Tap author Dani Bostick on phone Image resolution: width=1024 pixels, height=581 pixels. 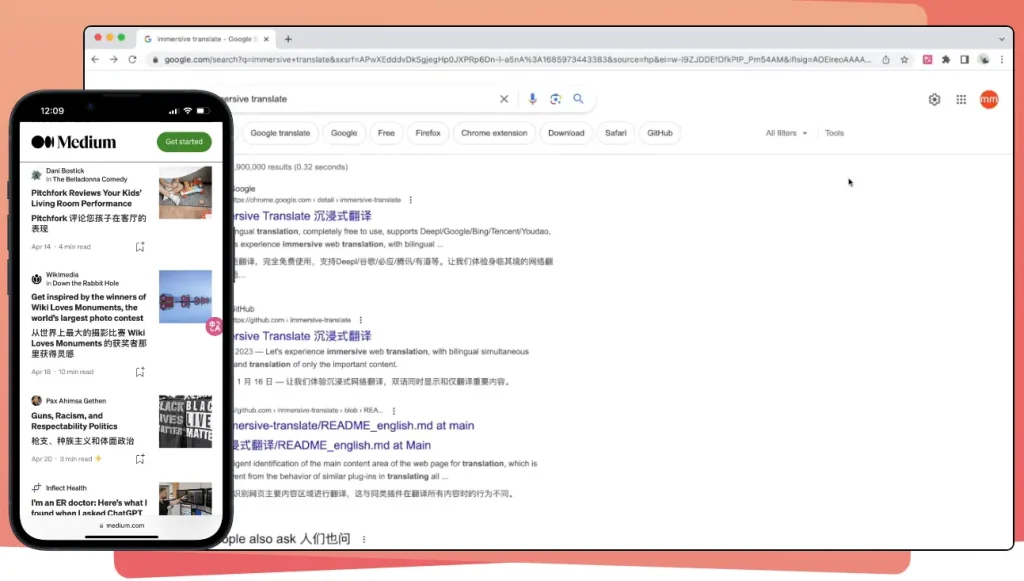pos(65,171)
